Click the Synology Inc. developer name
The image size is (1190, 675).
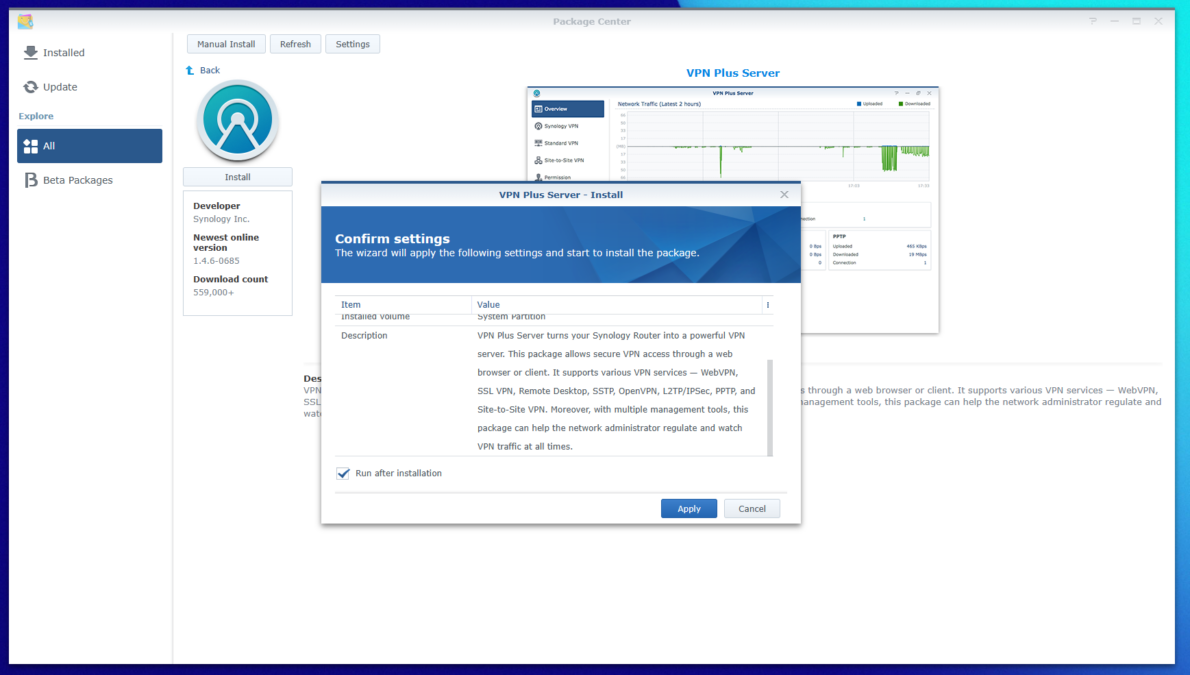pos(221,219)
